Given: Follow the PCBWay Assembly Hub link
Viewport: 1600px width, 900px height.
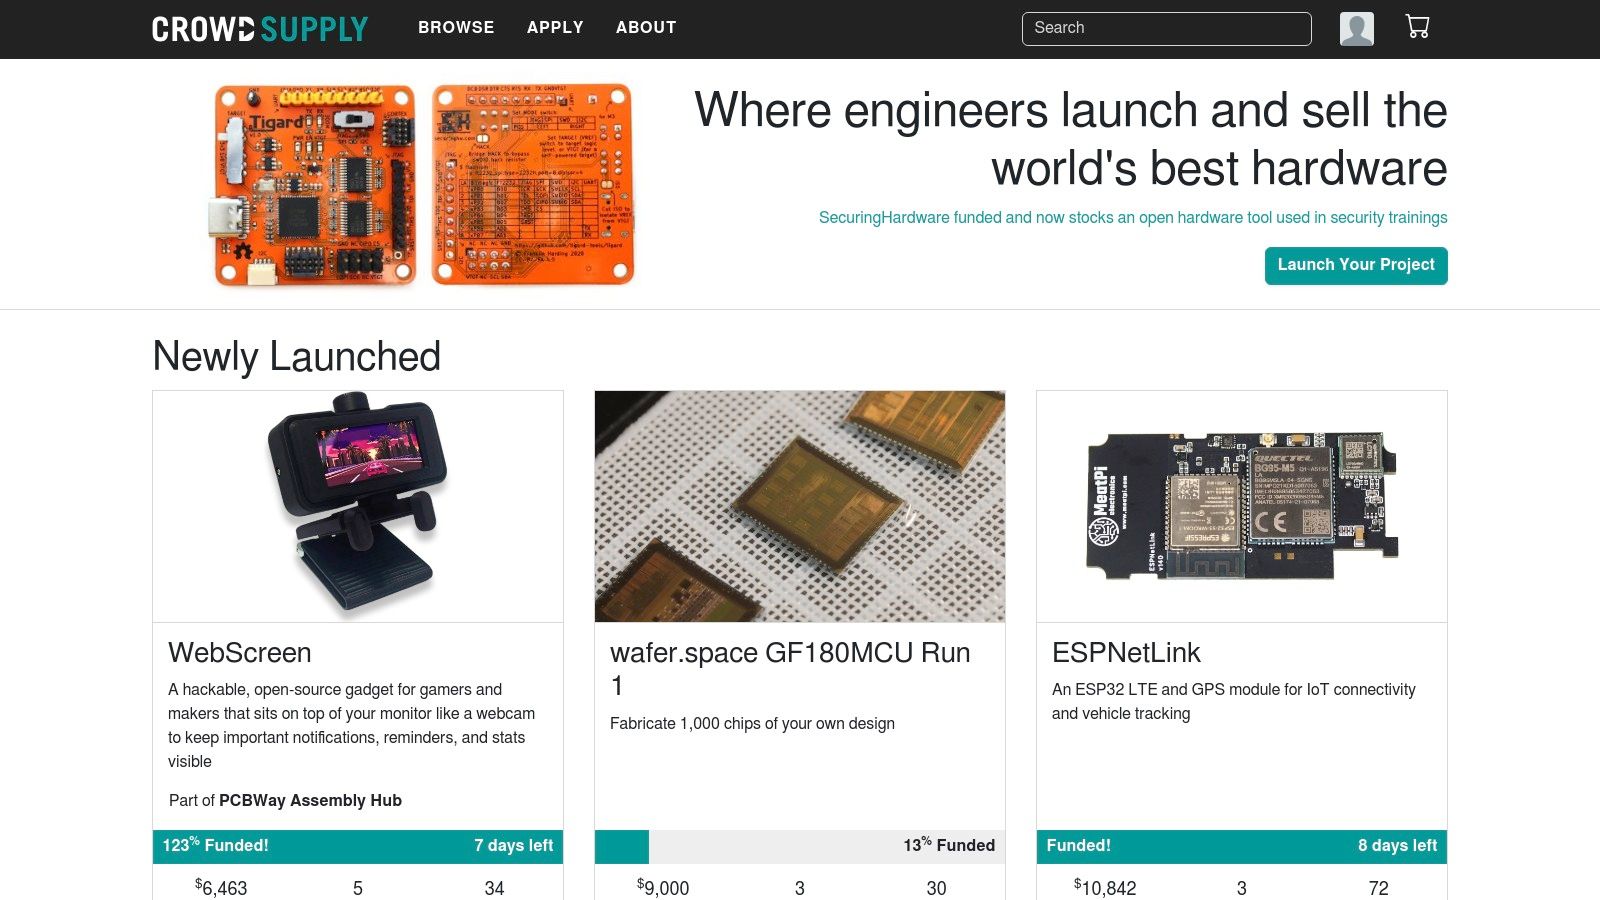Looking at the screenshot, I should [x=310, y=800].
